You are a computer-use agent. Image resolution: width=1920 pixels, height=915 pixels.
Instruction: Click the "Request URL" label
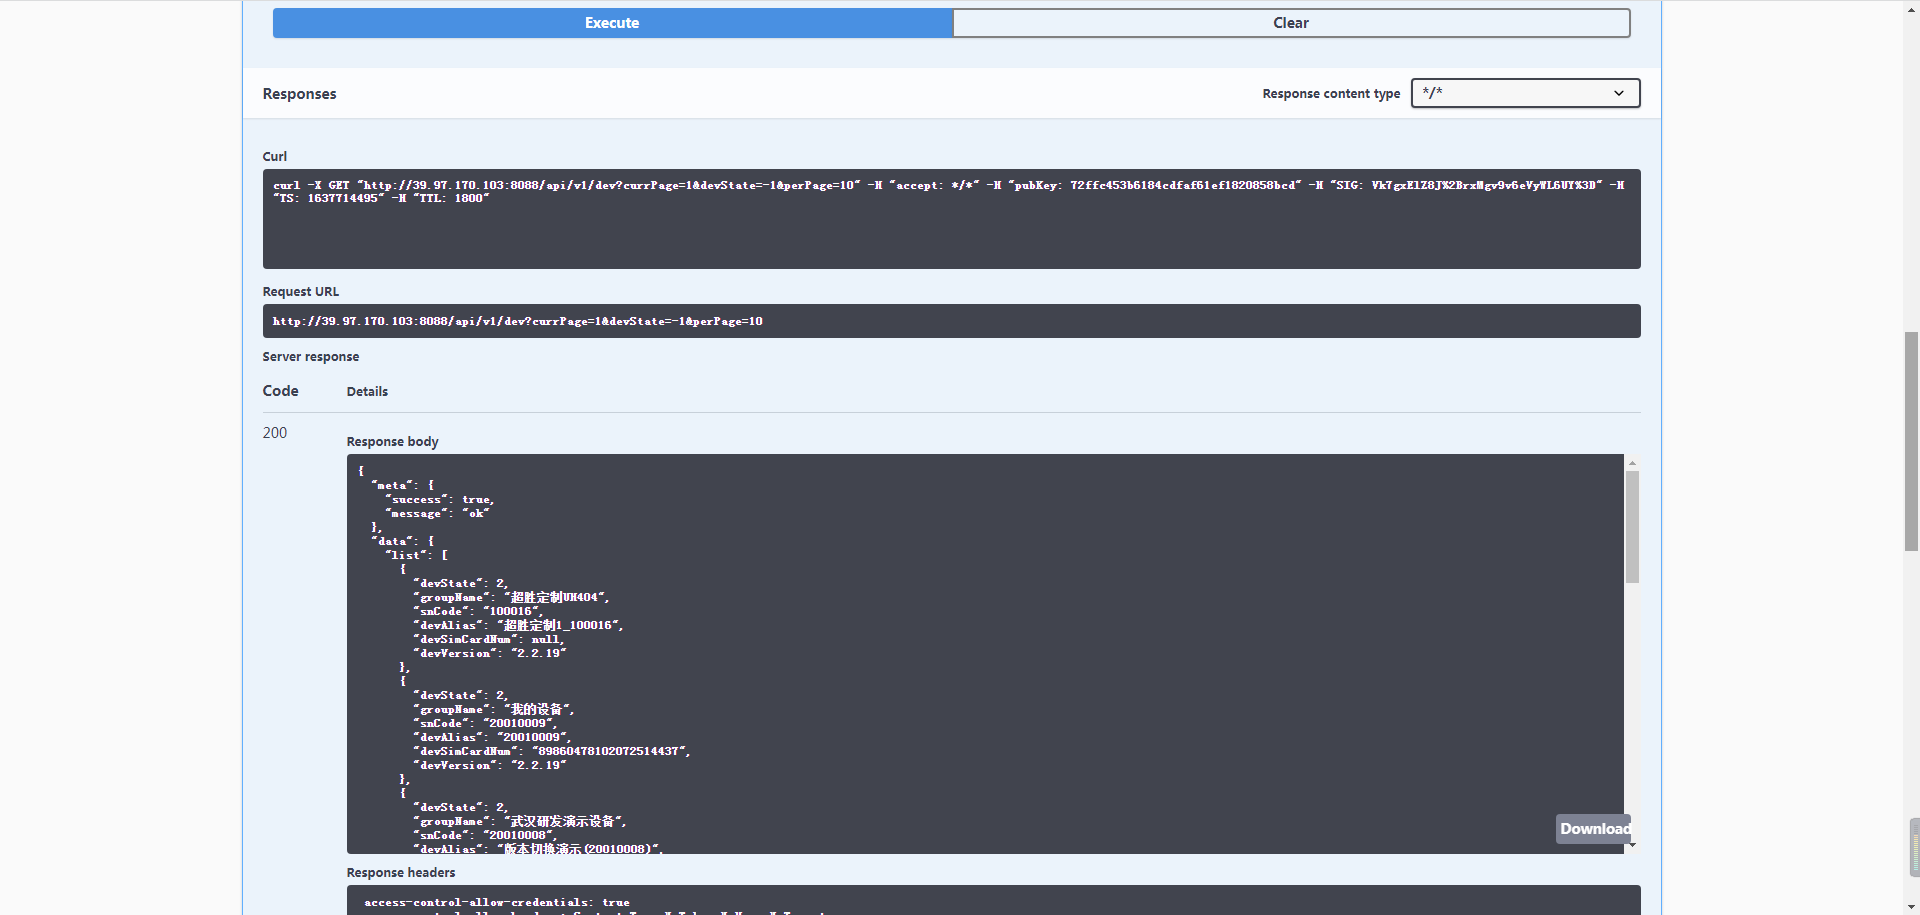(x=300, y=292)
